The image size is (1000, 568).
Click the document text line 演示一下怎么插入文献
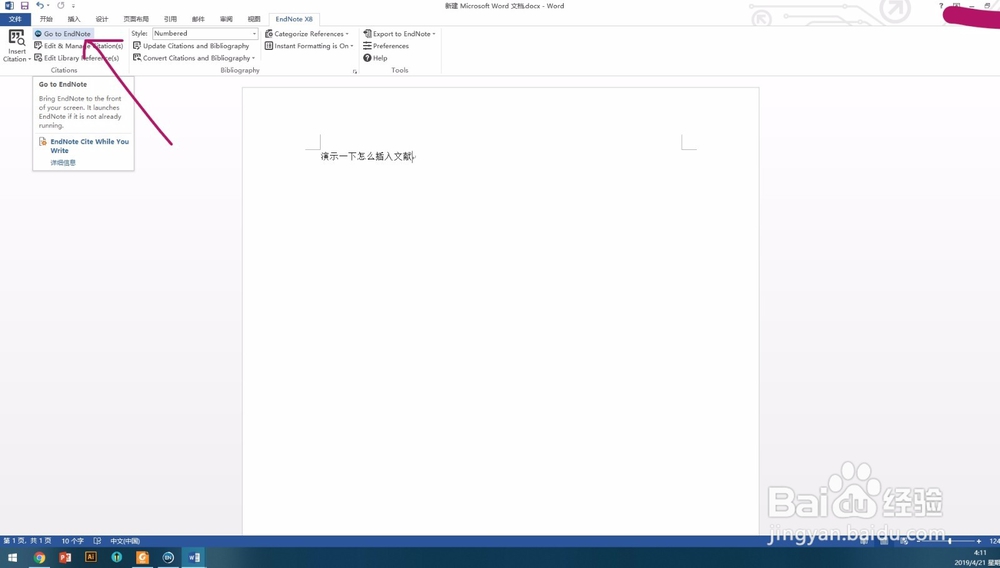(367, 156)
